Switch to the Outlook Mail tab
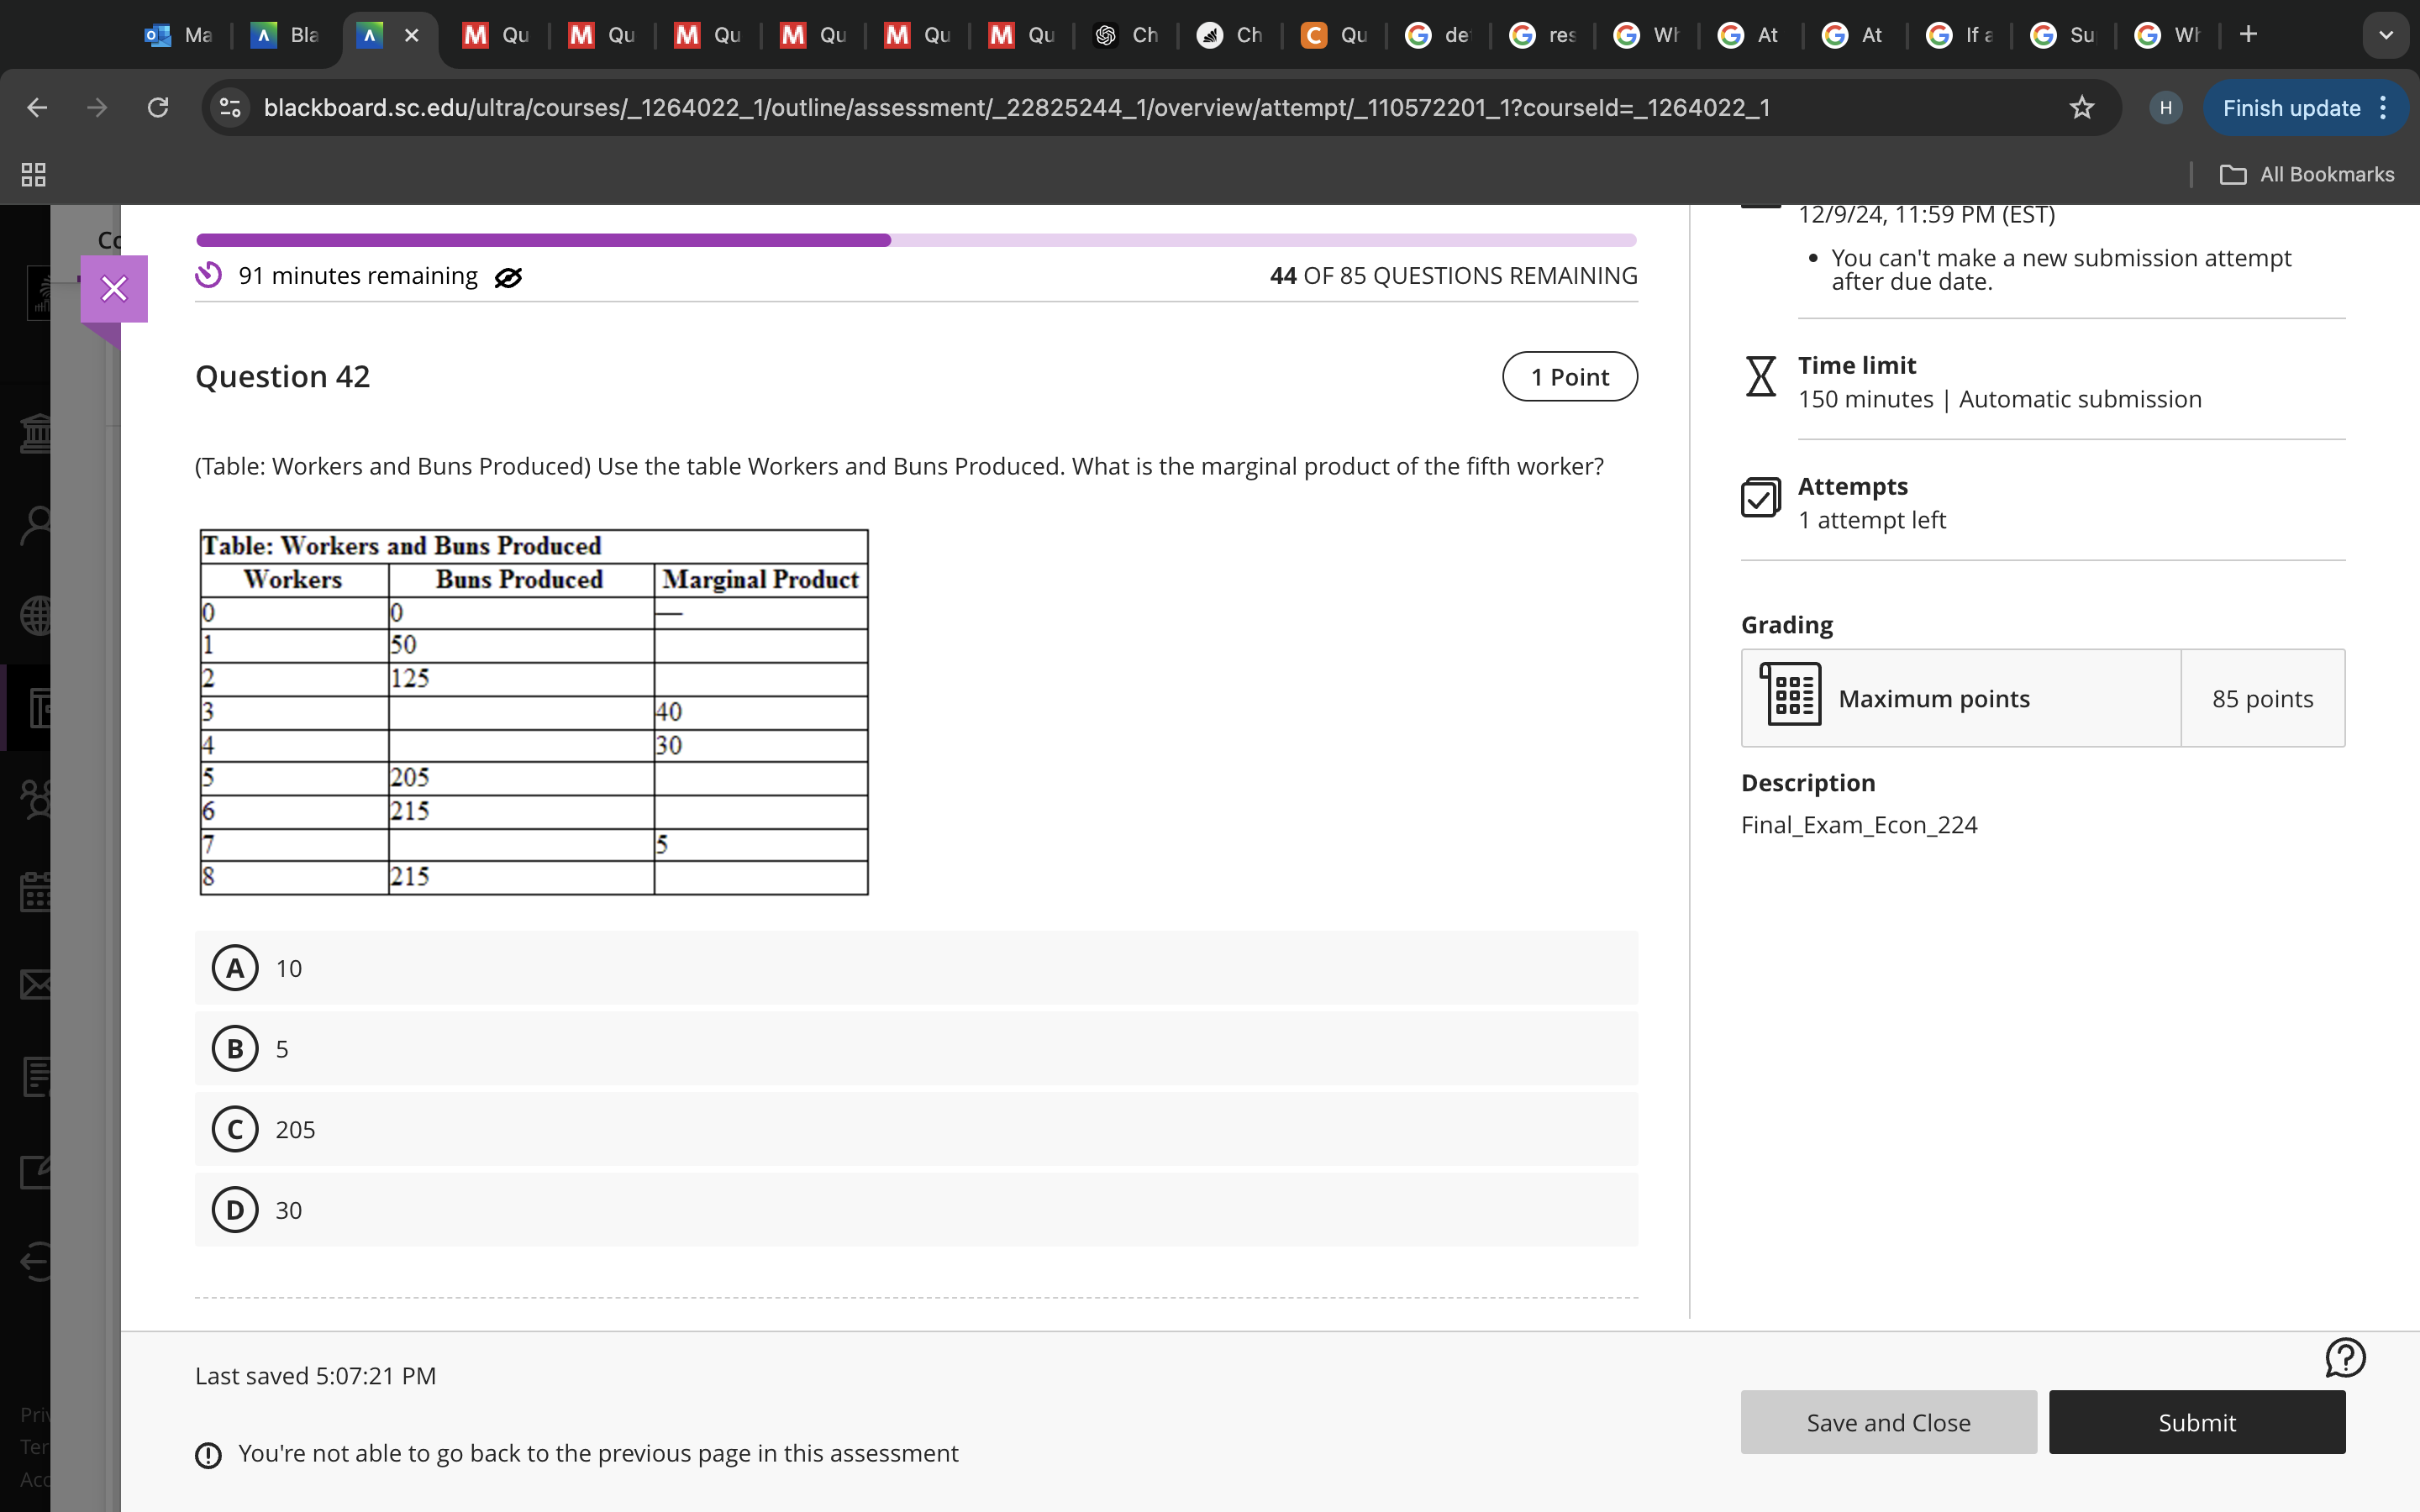This screenshot has width=2420, height=1512. point(179,35)
